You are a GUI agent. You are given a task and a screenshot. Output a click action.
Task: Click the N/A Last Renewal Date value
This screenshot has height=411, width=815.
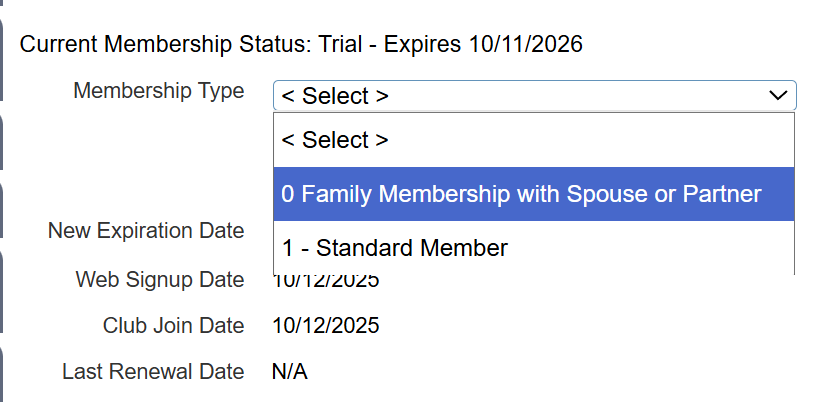(x=289, y=372)
